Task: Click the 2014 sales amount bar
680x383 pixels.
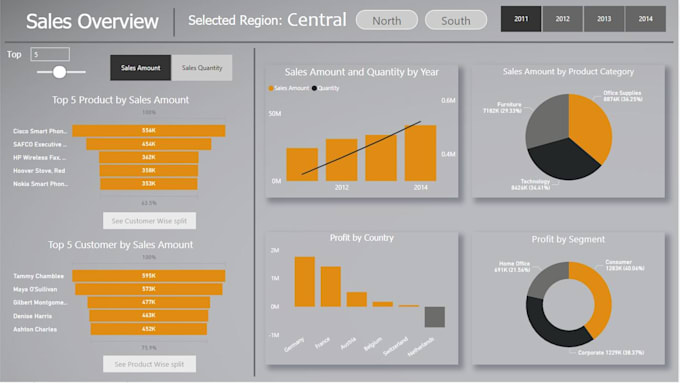Action: coord(420,153)
